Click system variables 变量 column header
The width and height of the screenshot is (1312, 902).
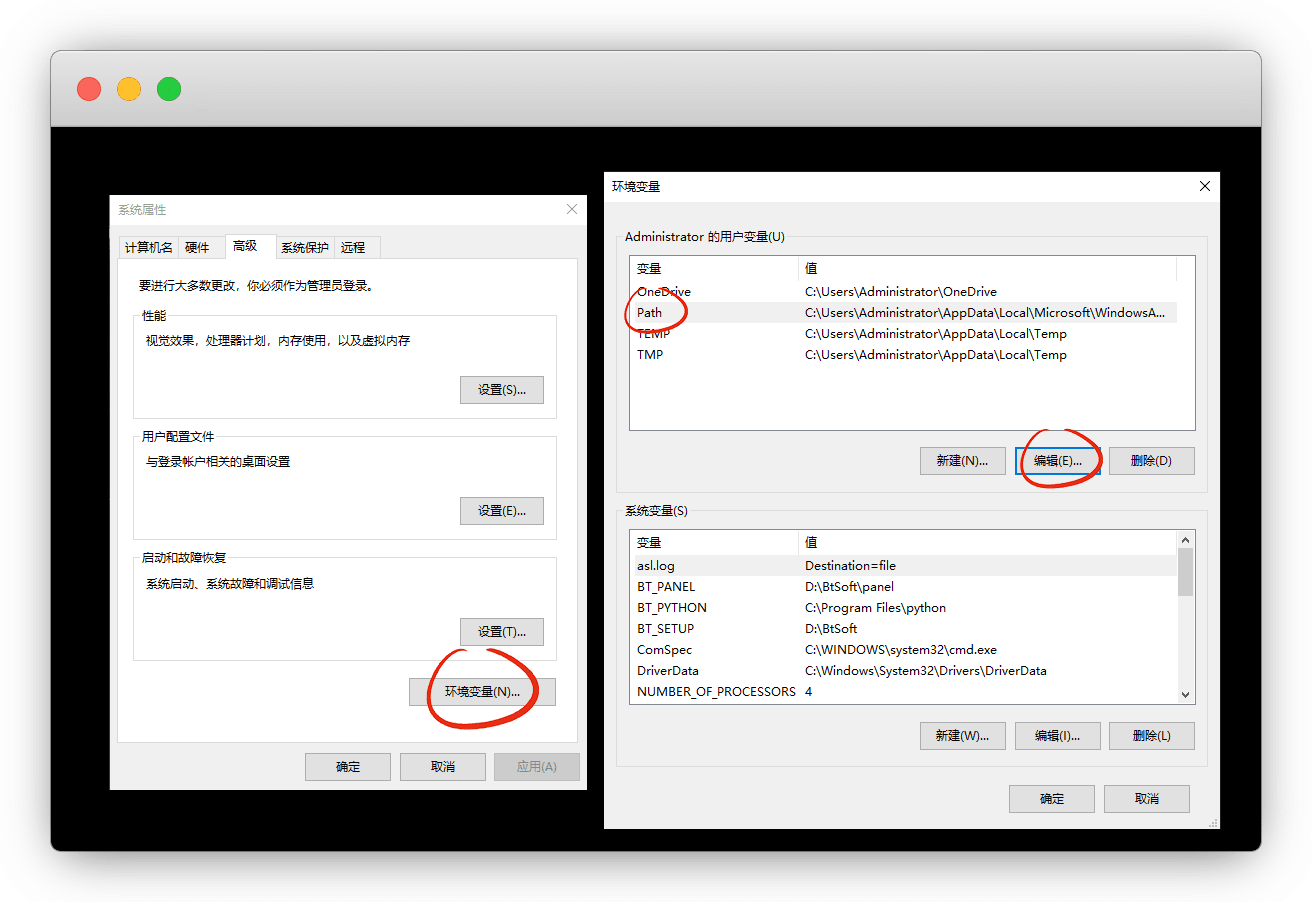click(714, 543)
